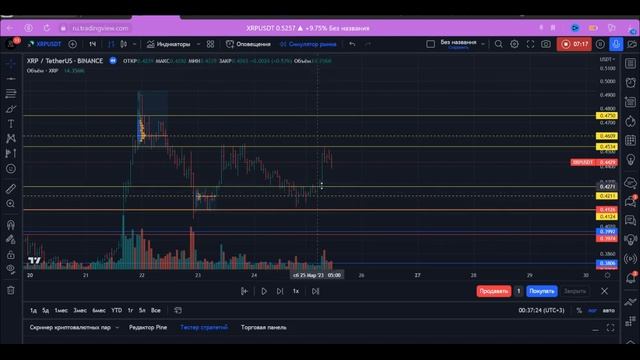Image resolution: width=640 pixels, height=360 pixels.
Task: Open the four-square chart layout icon
Action: coord(211,44)
